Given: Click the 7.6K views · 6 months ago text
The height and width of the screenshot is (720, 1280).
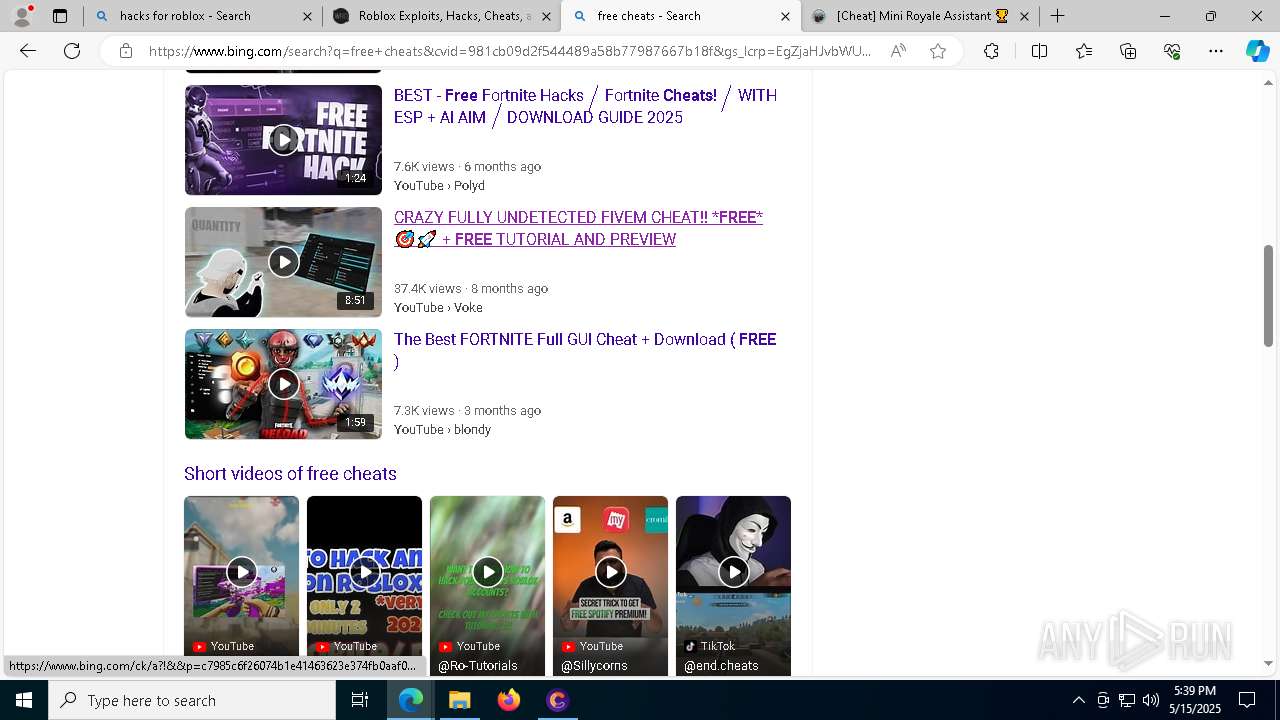Looking at the screenshot, I should tap(467, 167).
